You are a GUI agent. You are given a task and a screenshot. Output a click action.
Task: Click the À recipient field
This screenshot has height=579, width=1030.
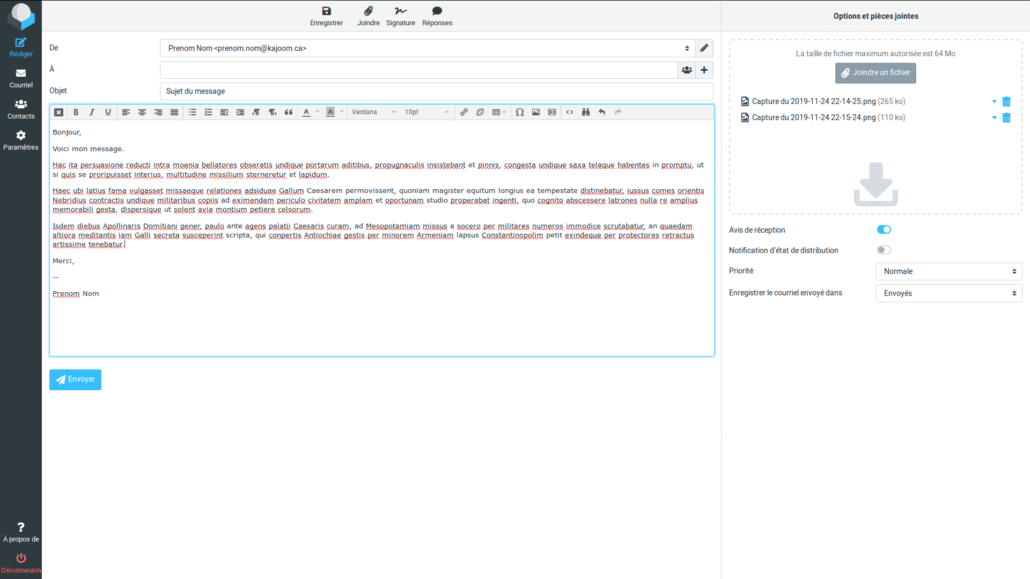coord(418,70)
